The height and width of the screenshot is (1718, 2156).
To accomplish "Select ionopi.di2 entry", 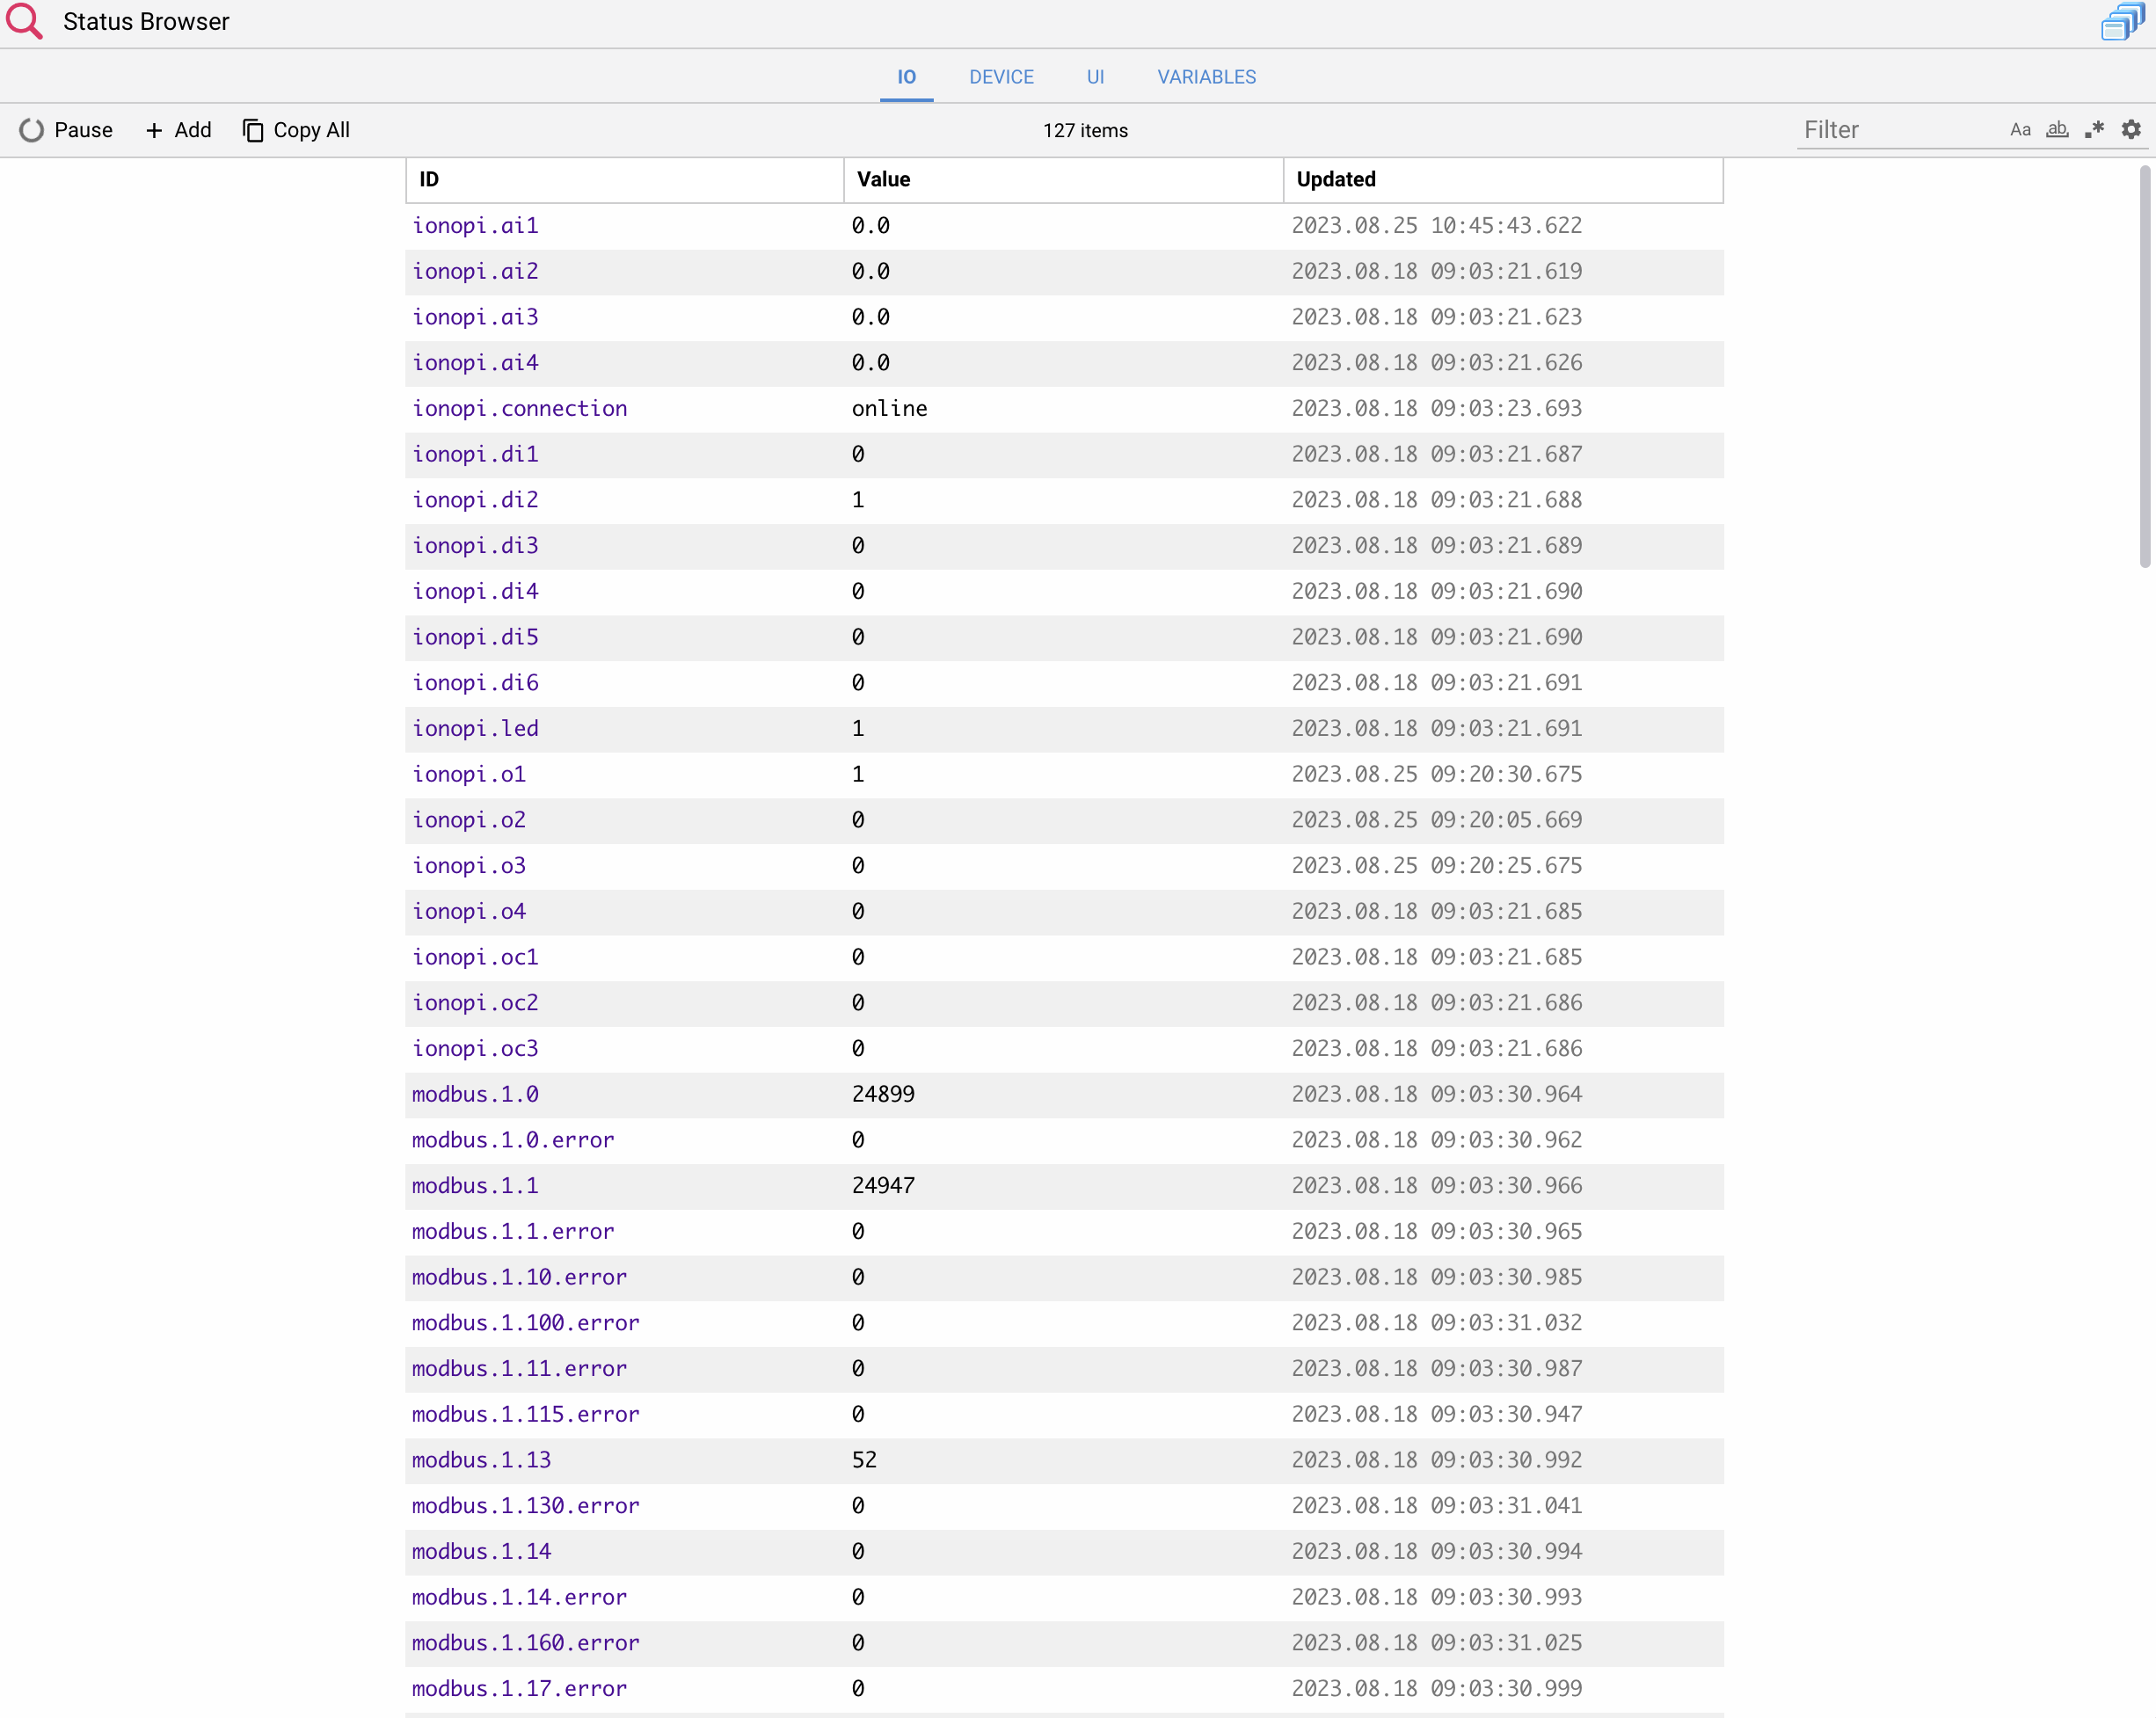I will (x=475, y=500).
